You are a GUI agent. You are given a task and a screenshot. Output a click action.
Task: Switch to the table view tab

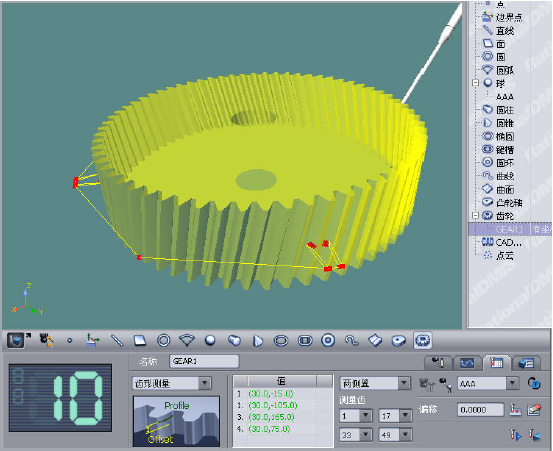tap(497, 362)
